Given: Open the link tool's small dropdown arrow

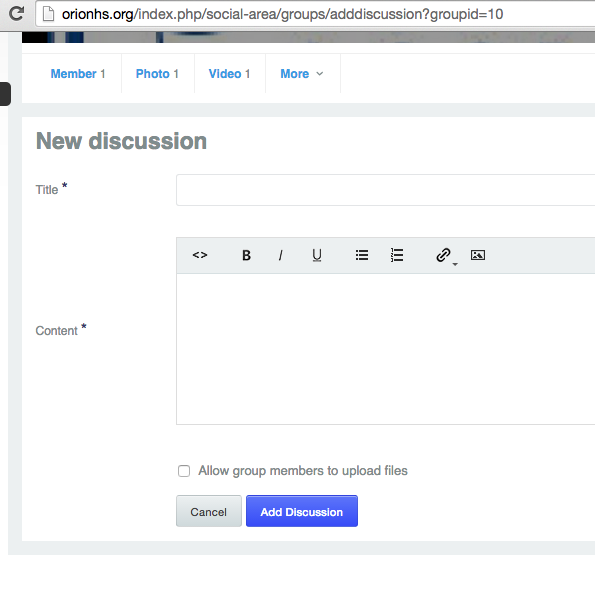Looking at the screenshot, I should (455, 264).
